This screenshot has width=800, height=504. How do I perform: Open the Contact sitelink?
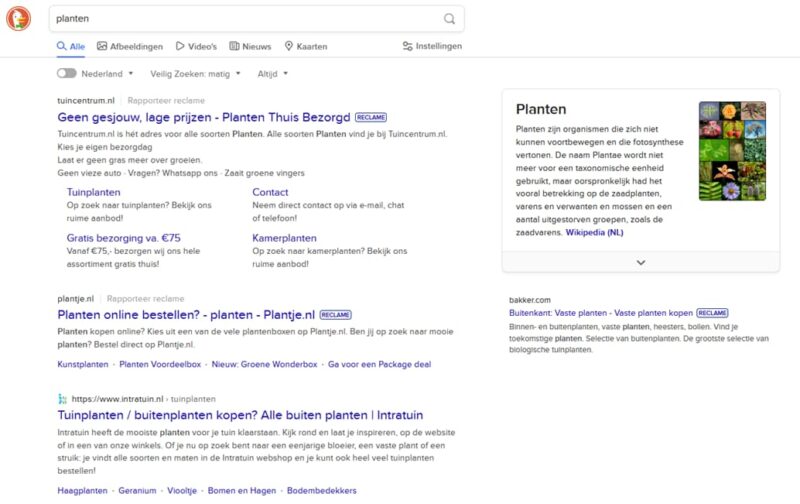pos(270,192)
